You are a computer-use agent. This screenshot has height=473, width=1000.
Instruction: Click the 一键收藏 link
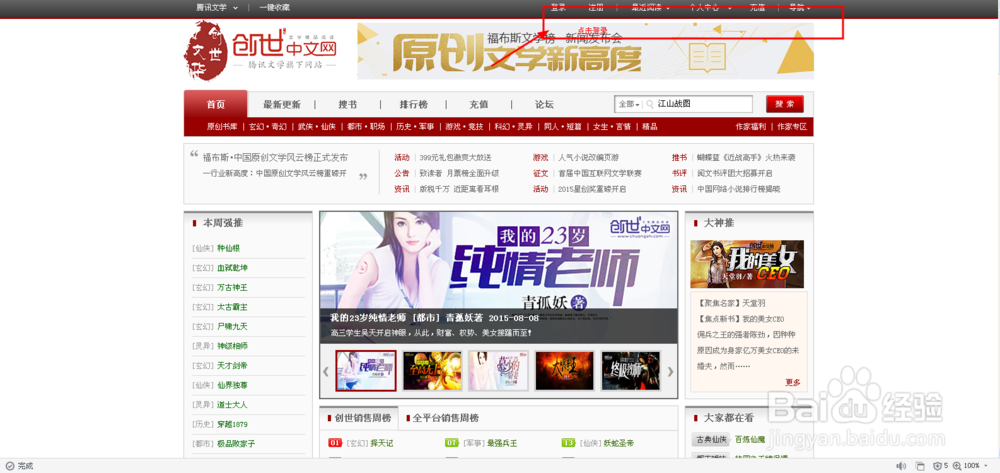pos(275,8)
